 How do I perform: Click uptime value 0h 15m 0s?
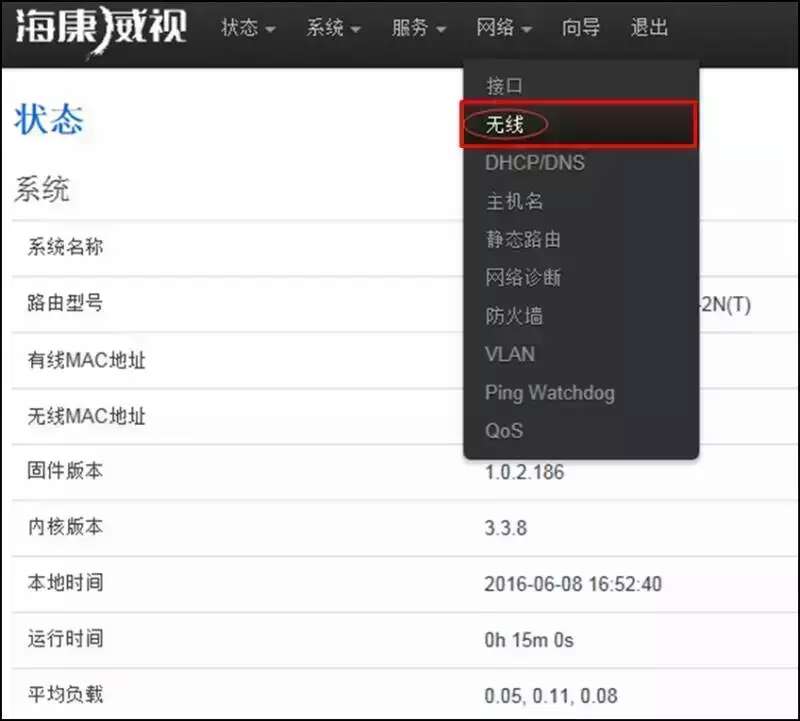point(529,640)
